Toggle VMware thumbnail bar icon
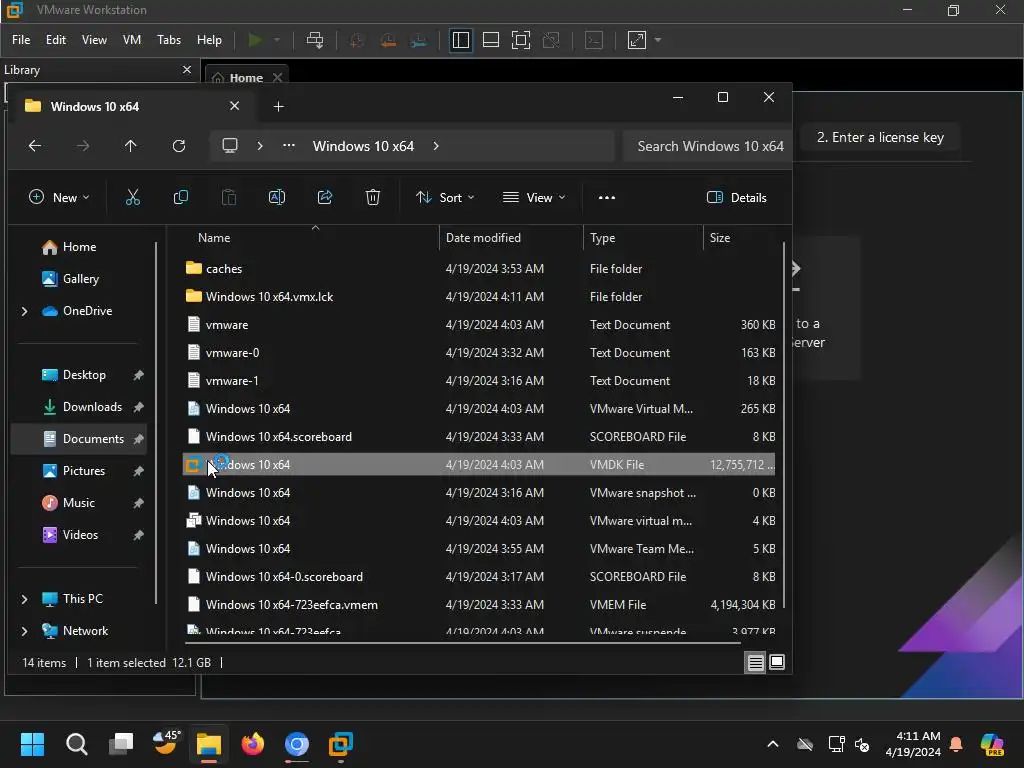This screenshot has width=1024, height=768. pyautogui.click(x=490, y=40)
